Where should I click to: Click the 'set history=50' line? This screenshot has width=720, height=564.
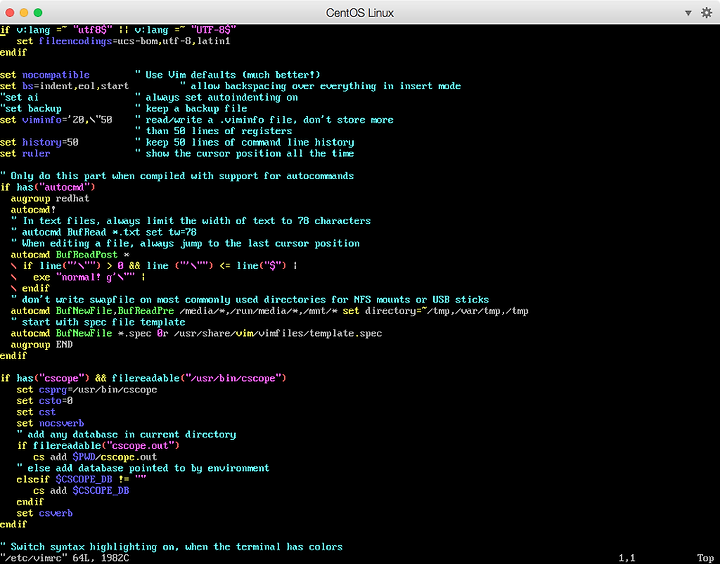[x=39, y=142]
